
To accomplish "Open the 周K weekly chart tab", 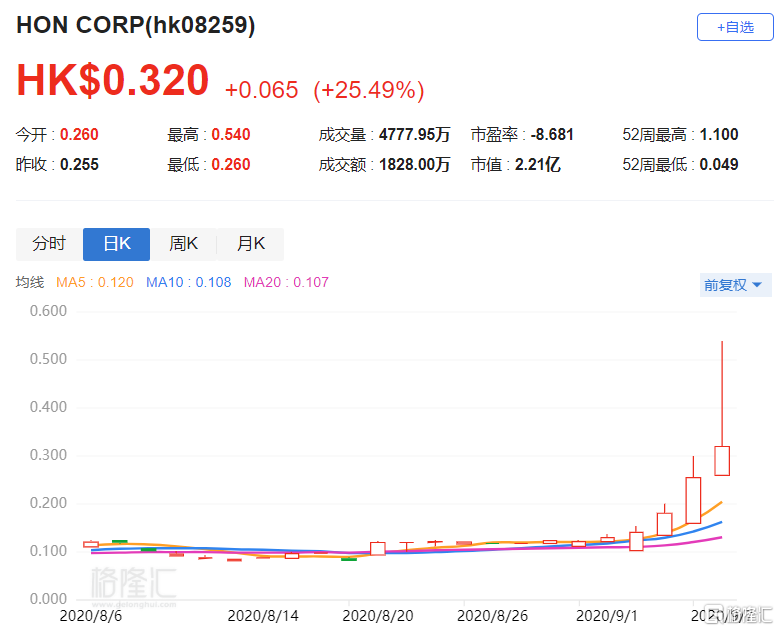I will click(183, 244).
